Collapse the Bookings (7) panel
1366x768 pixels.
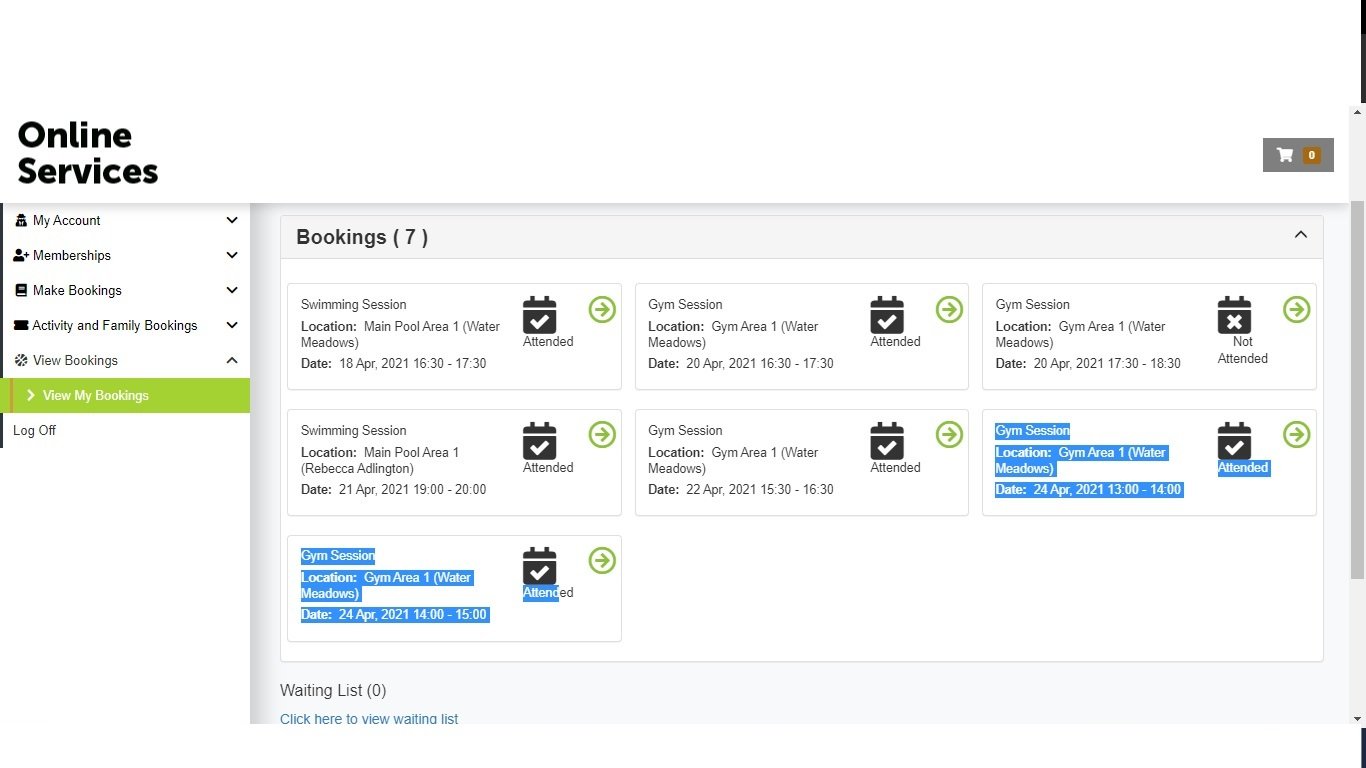1300,236
